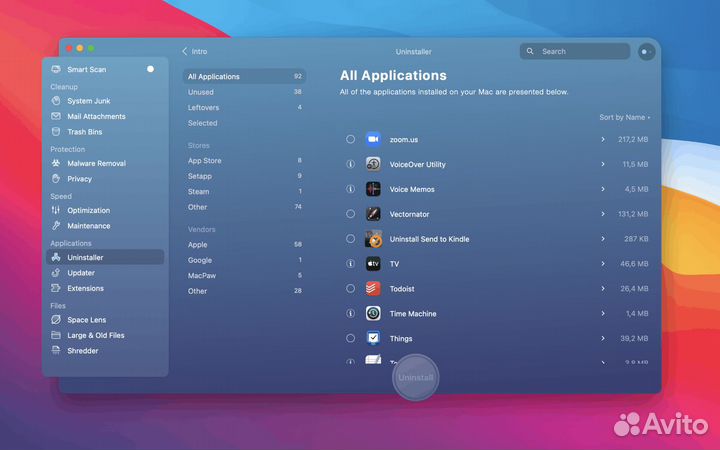This screenshot has height=450, width=720.
Task: Open the assistant button beside search
Action: click(646, 51)
